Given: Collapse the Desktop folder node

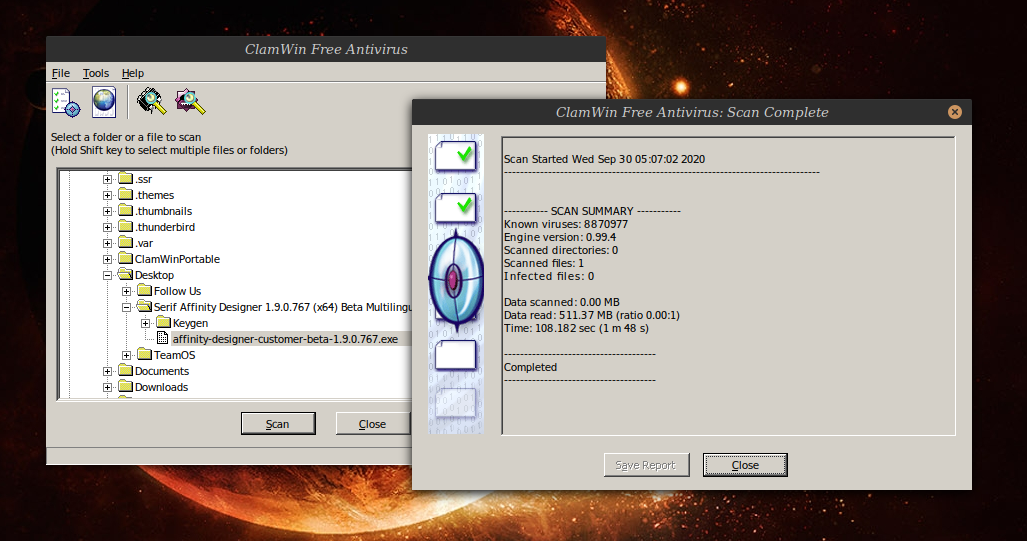Looking at the screenshot, I should (107, 275).
